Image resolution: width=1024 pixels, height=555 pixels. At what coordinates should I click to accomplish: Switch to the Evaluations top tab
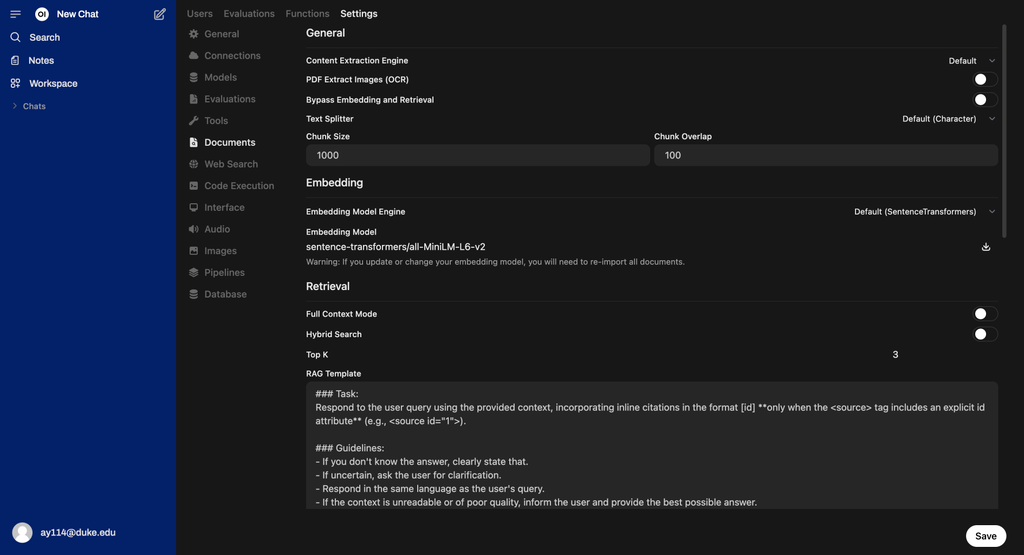249,14
